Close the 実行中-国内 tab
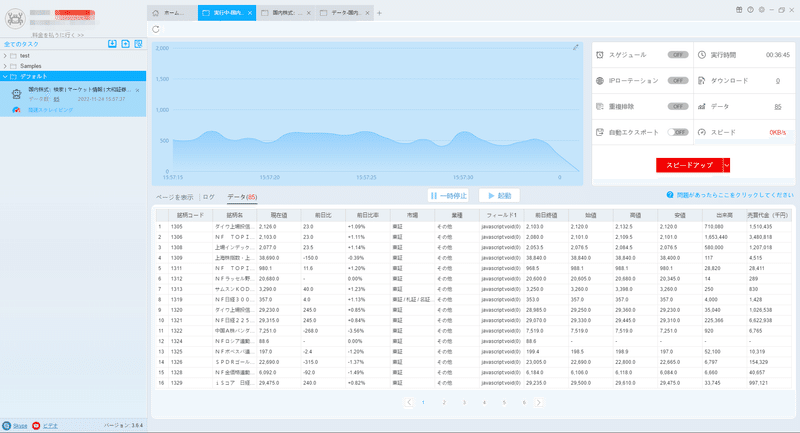The image size is (800, 433). point(249,13)
